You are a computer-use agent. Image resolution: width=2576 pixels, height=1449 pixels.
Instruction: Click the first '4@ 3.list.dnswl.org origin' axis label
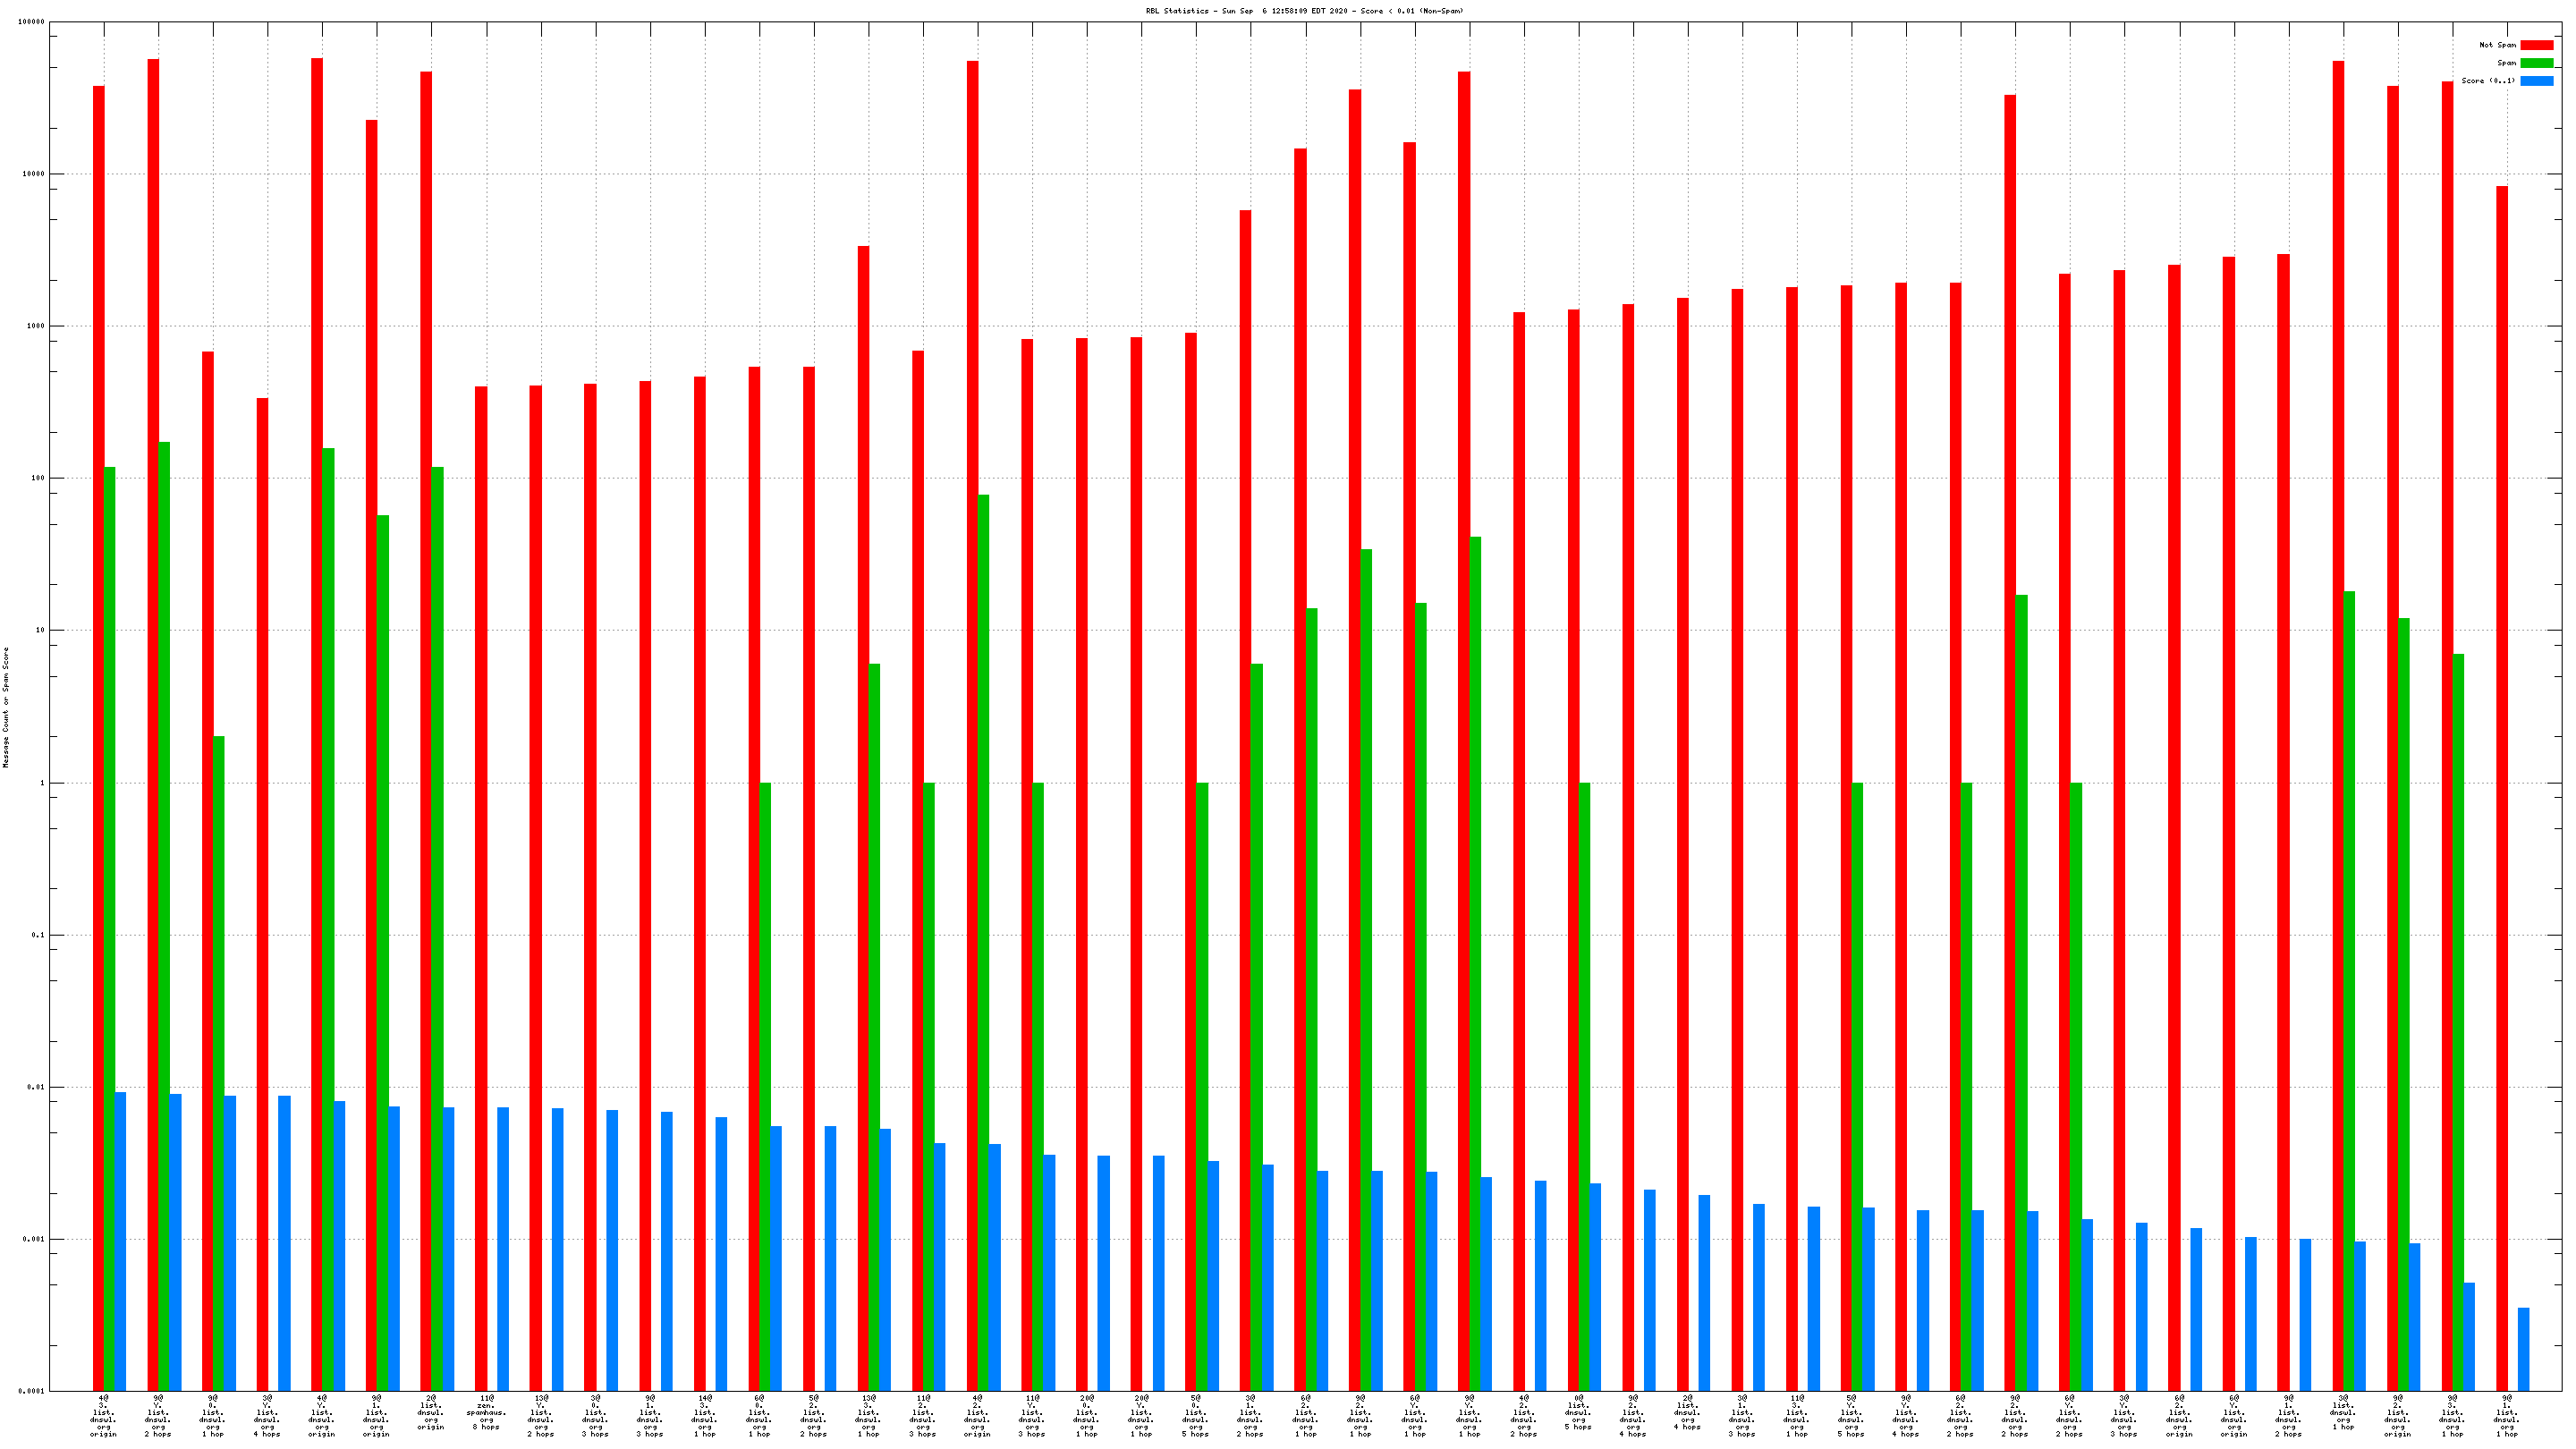click(x=103, y=1415)
